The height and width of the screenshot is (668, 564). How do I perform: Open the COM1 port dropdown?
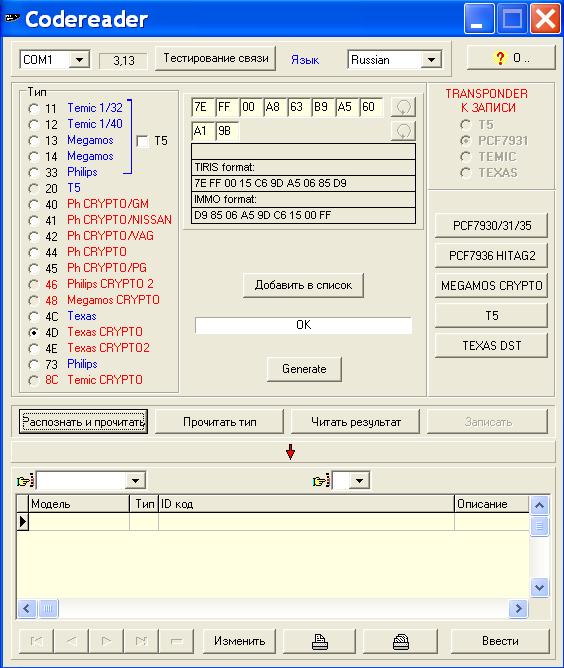[79, 60]
